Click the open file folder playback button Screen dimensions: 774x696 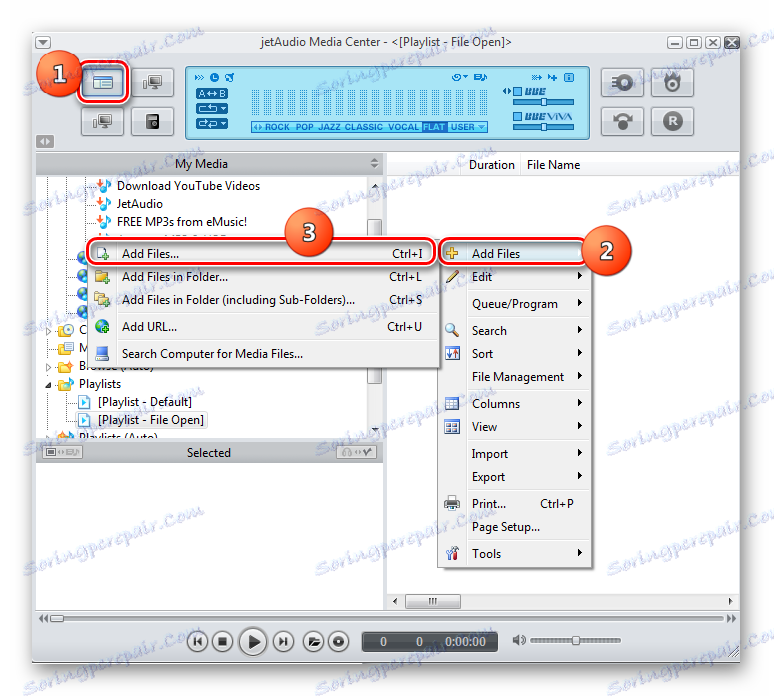(x=313, y=642)
